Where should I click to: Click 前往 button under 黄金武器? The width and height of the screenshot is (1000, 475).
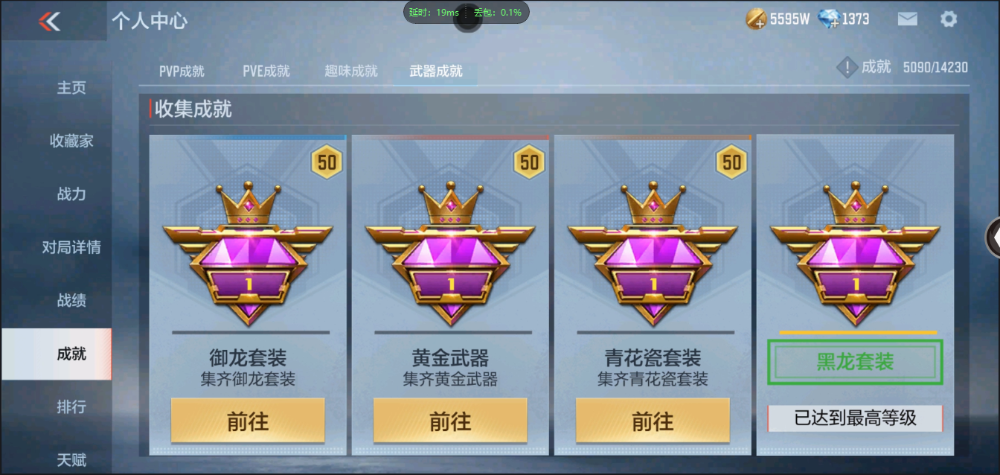450,421
